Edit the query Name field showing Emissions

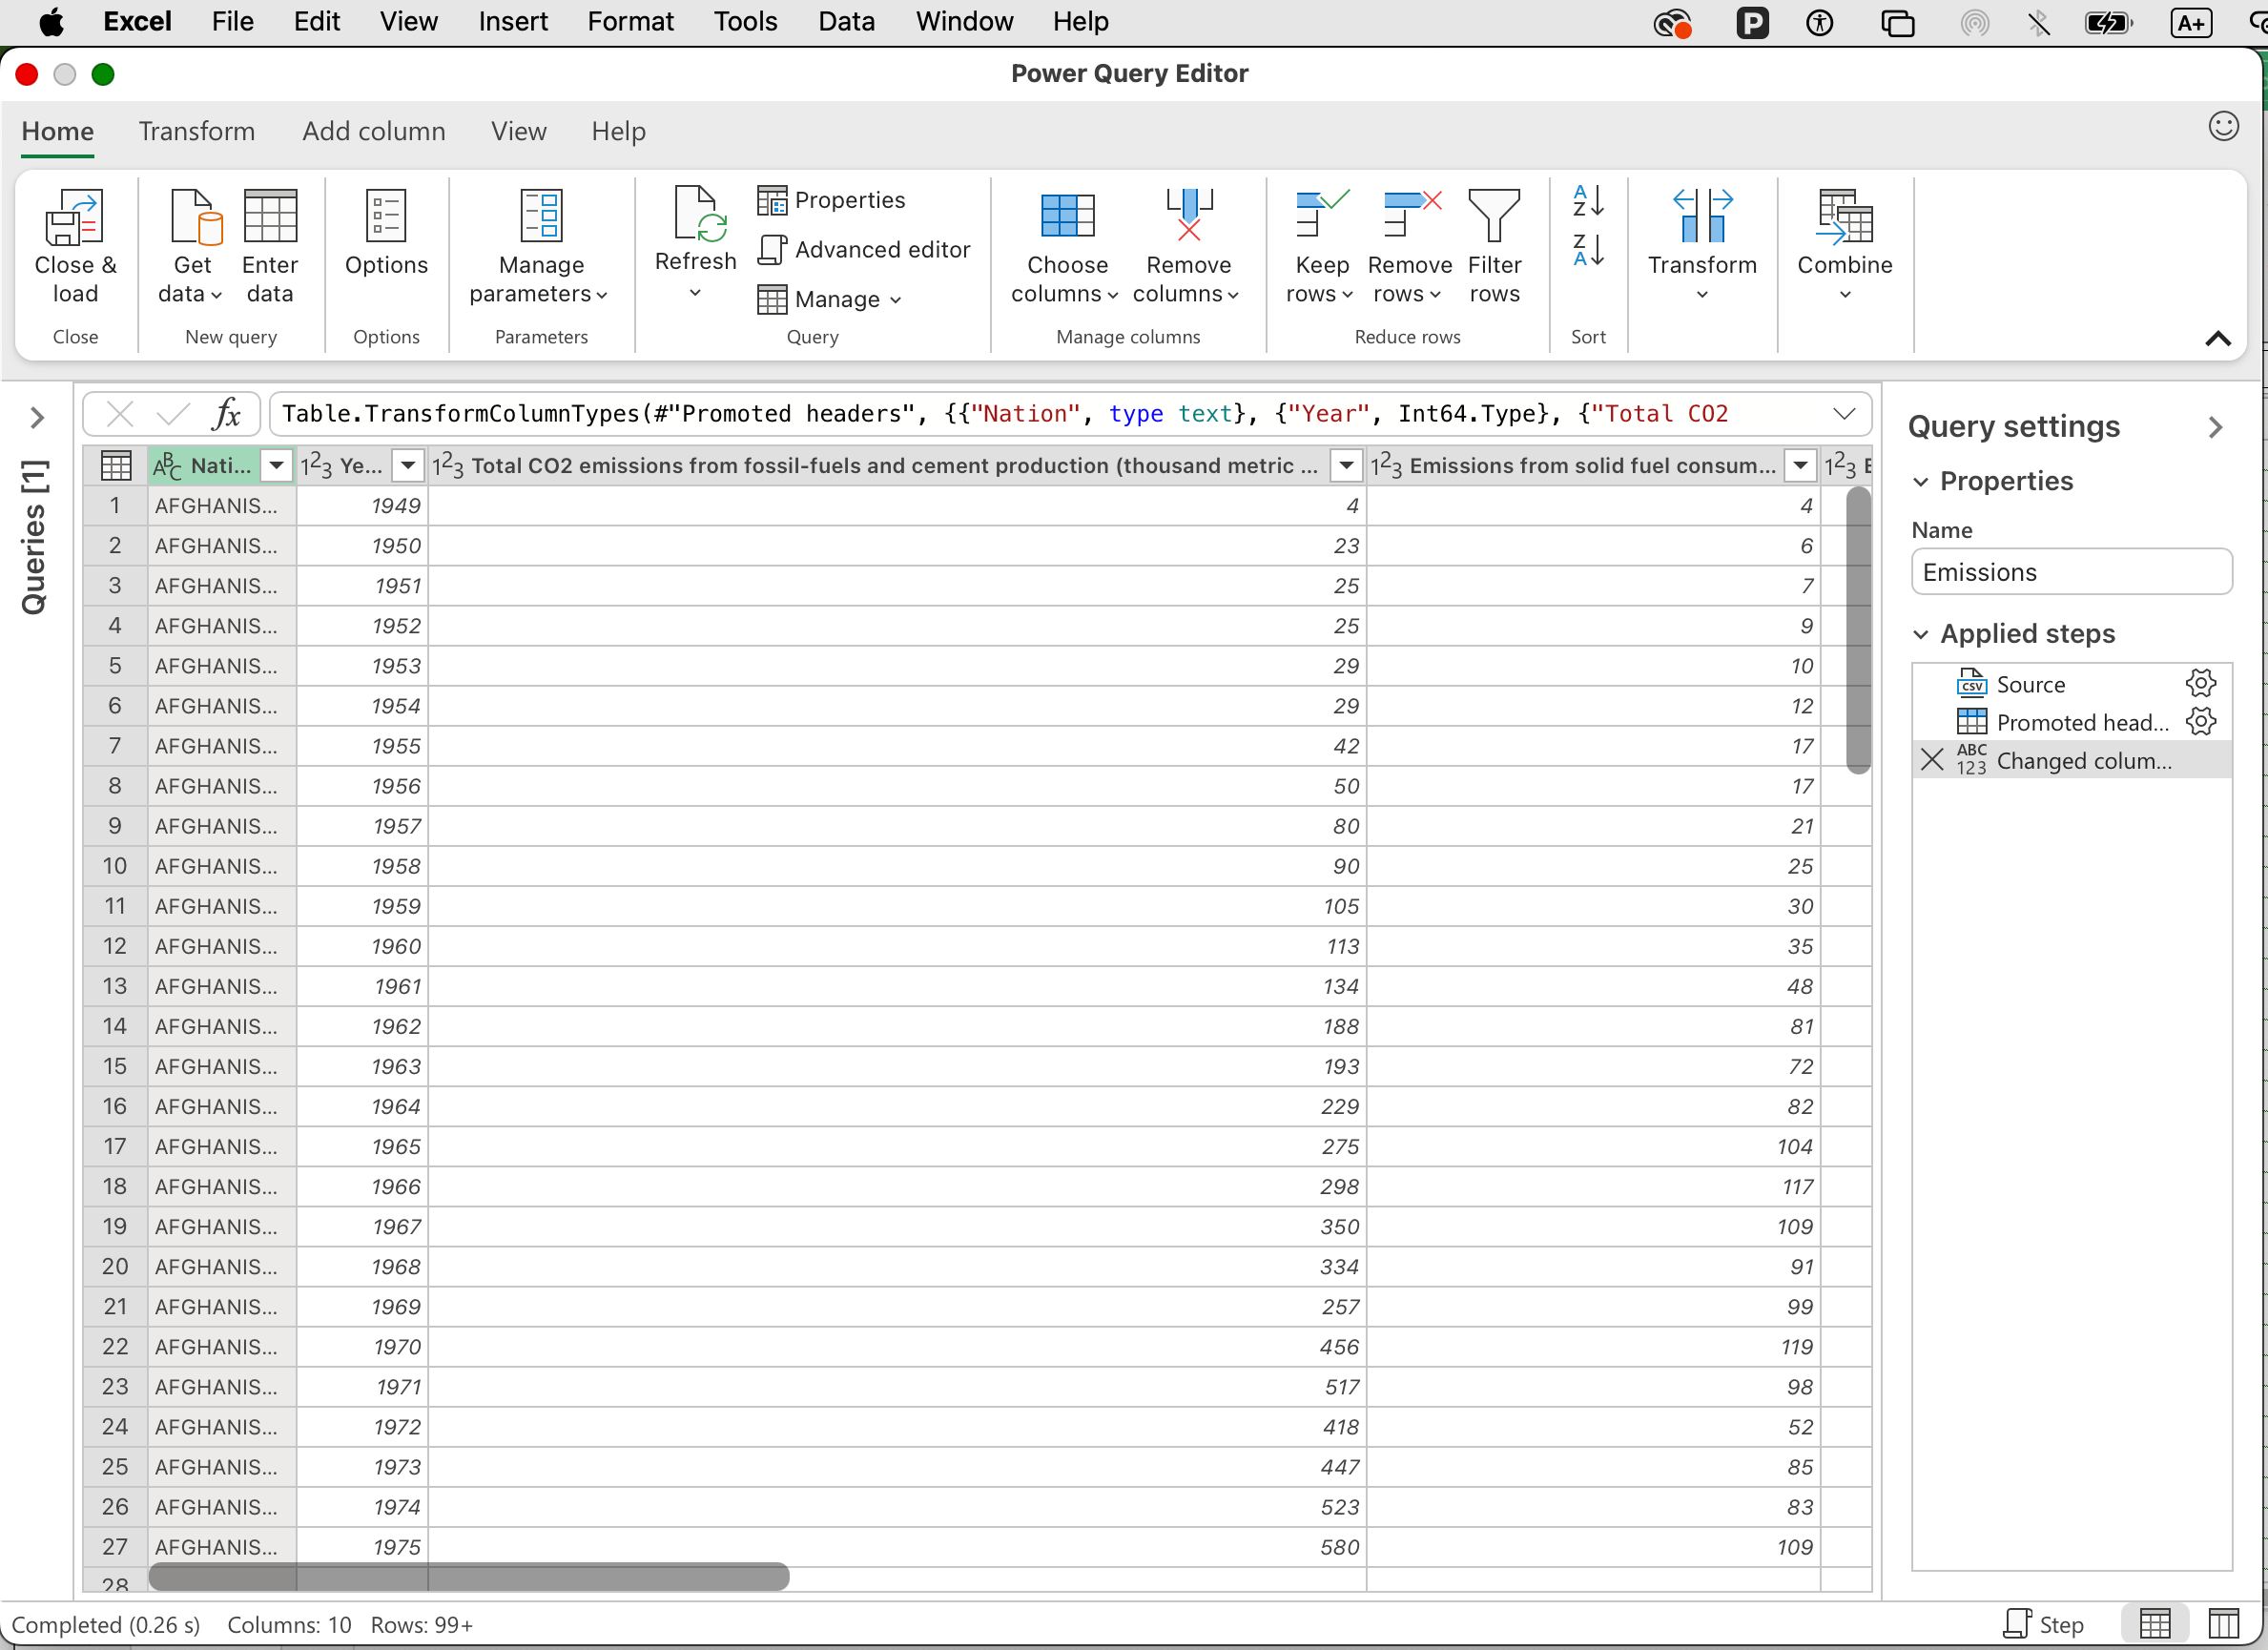coord(2070,571)
